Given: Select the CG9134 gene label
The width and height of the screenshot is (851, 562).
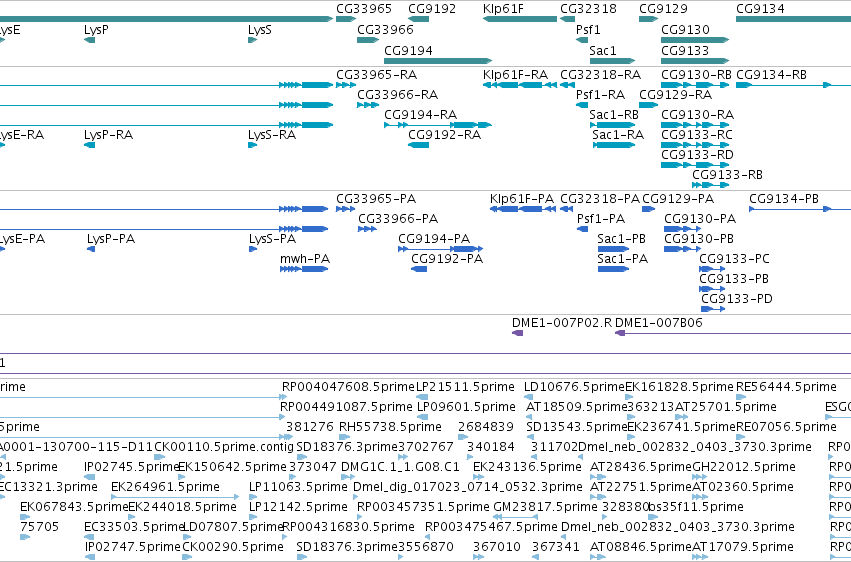Looking at the screenshot, I should coord(760,9).
